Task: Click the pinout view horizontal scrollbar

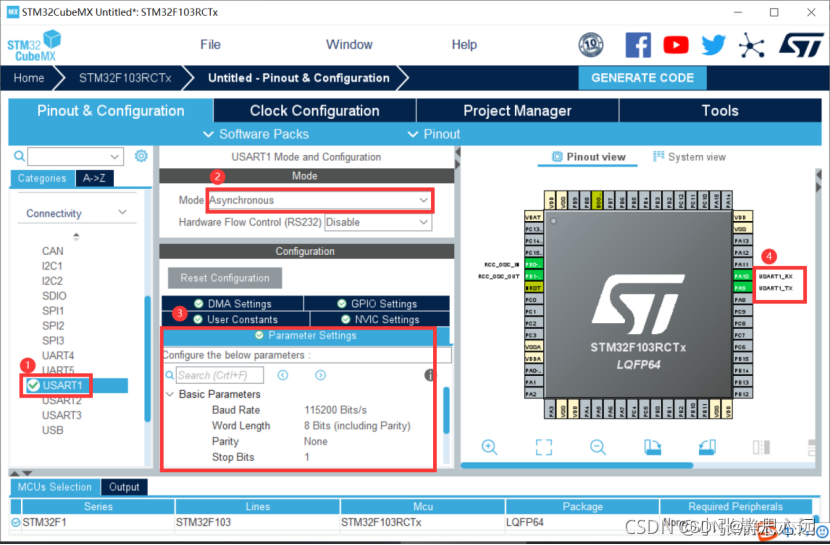Action: click(577, 466)
